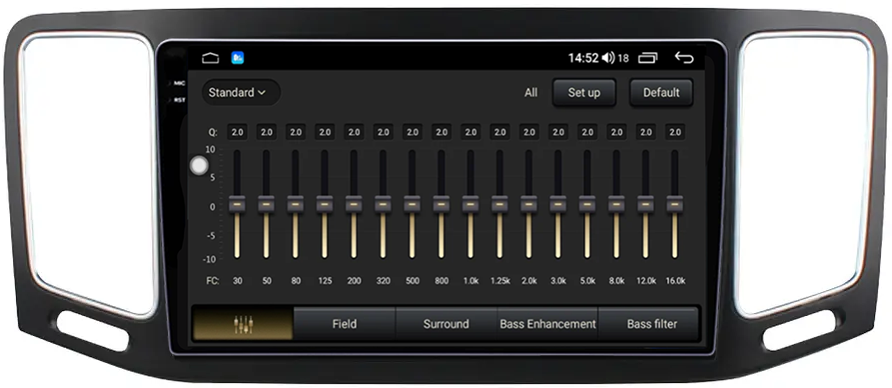Open the Bass filter tab

click(652, 324)
